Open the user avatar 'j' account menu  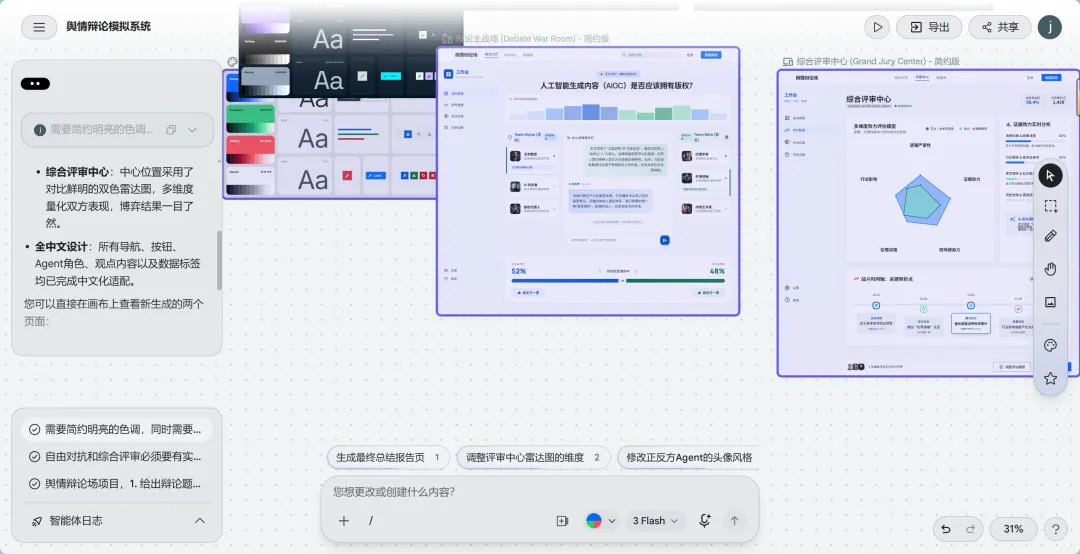(x=1050, y=27)
